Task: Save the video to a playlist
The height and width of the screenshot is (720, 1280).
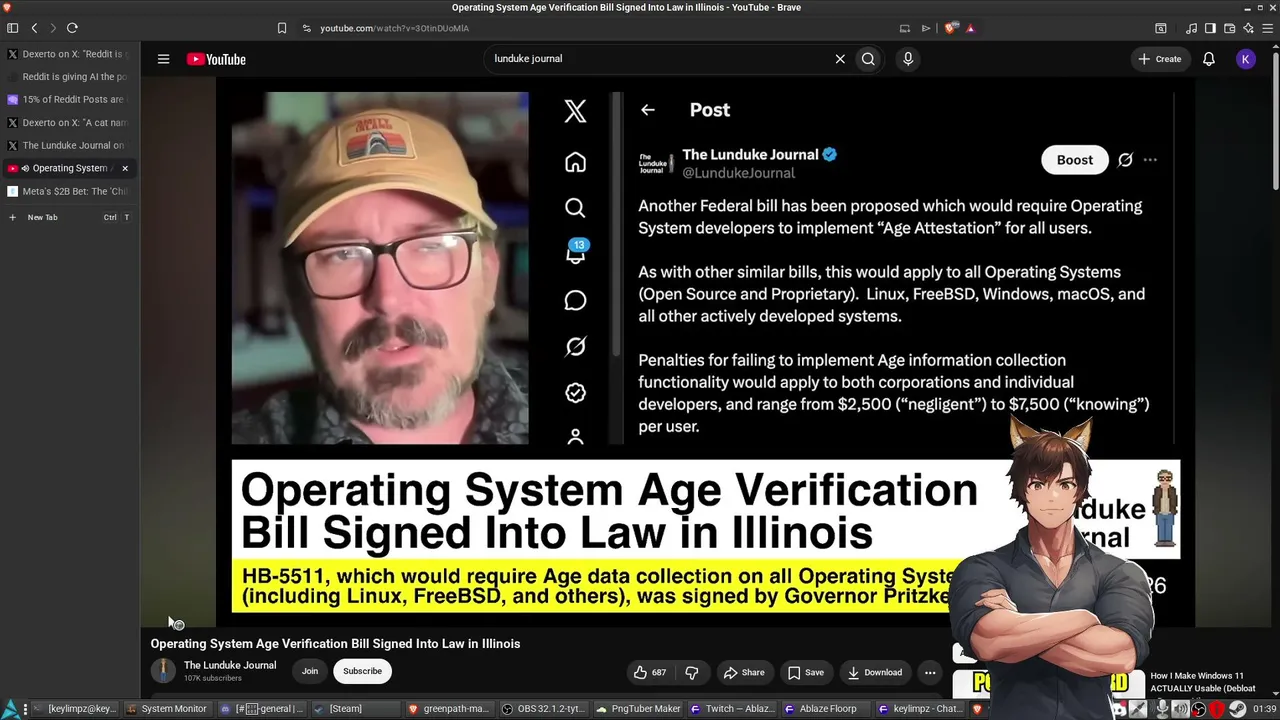Action: click(805, 672)
